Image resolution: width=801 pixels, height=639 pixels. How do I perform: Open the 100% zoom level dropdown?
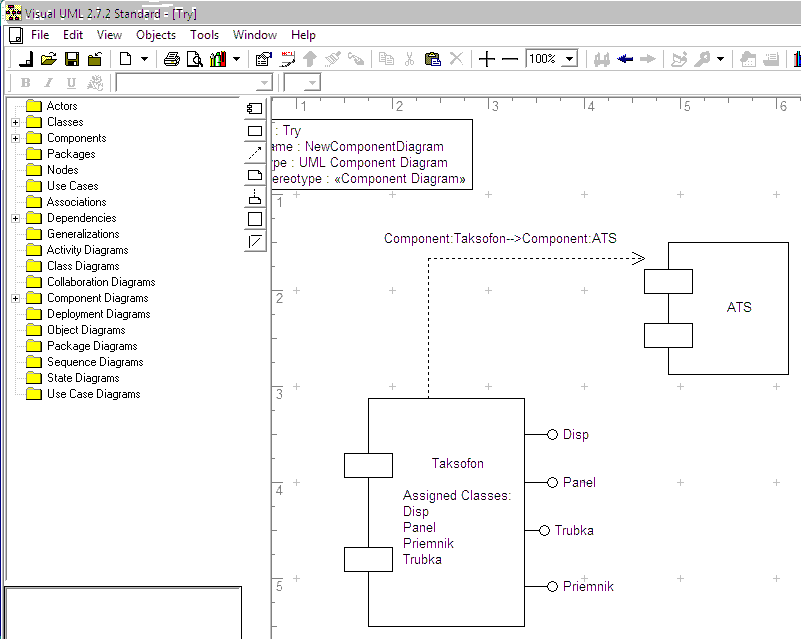[569, 60]
